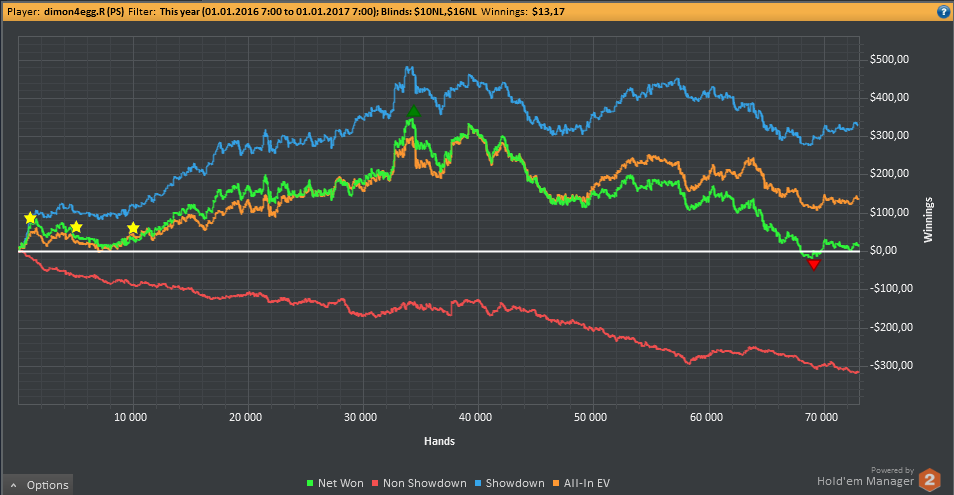This screenshot has height=495, width=954.
Task: Select the yellow star marker at 10 000 hands
Action: click(x=133, y=228)
